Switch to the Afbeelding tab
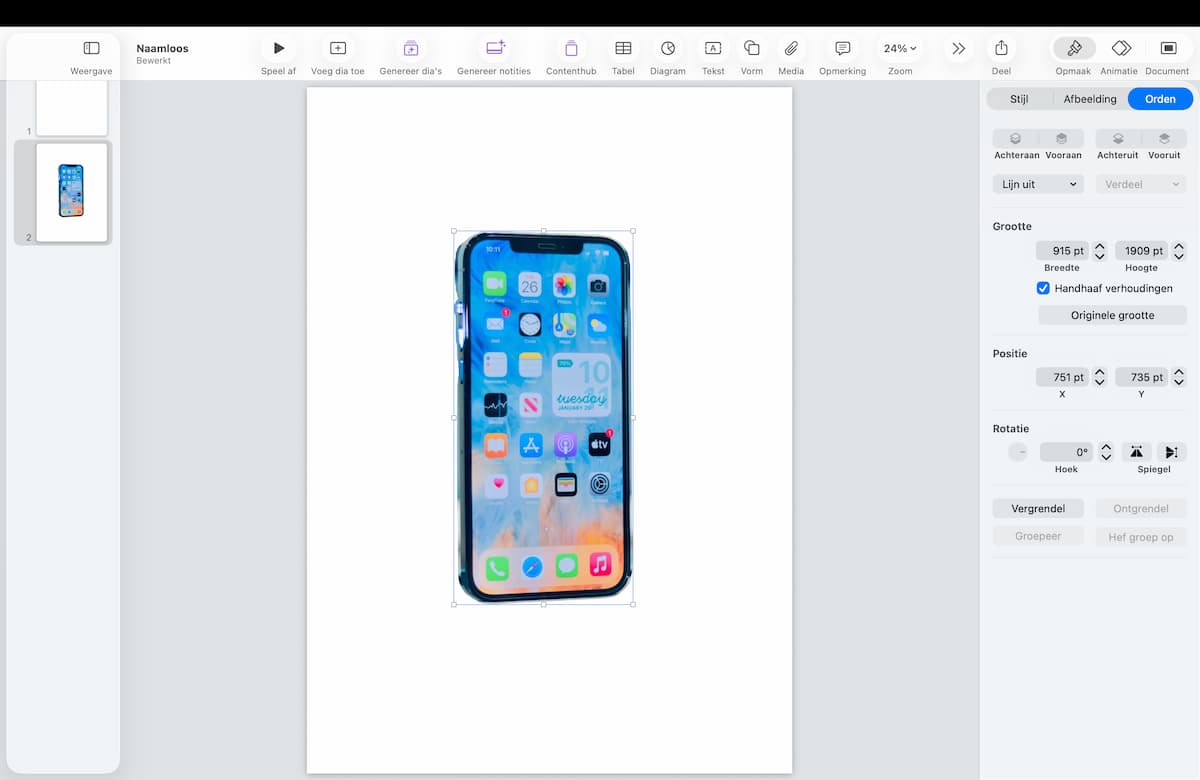 [x=1090, y=99]
